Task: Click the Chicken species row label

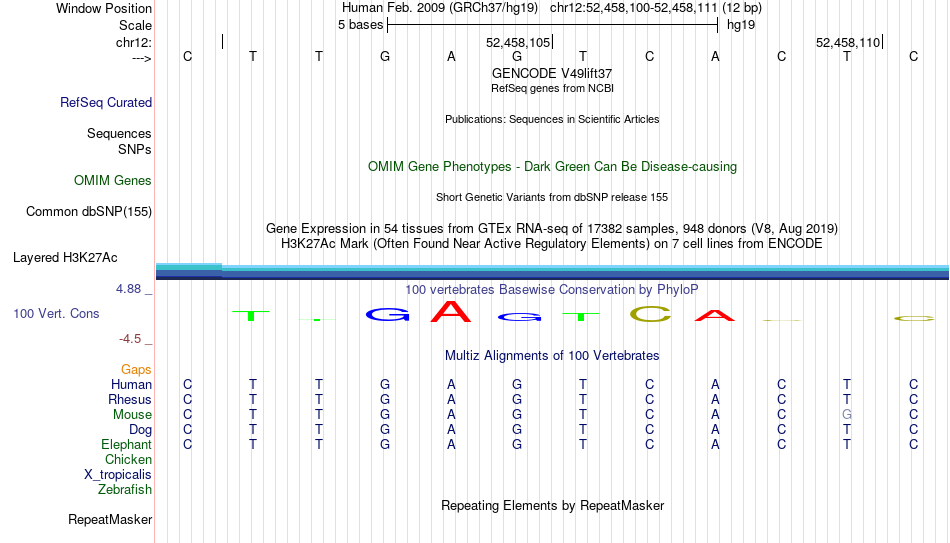Action: tap(128, 459)
